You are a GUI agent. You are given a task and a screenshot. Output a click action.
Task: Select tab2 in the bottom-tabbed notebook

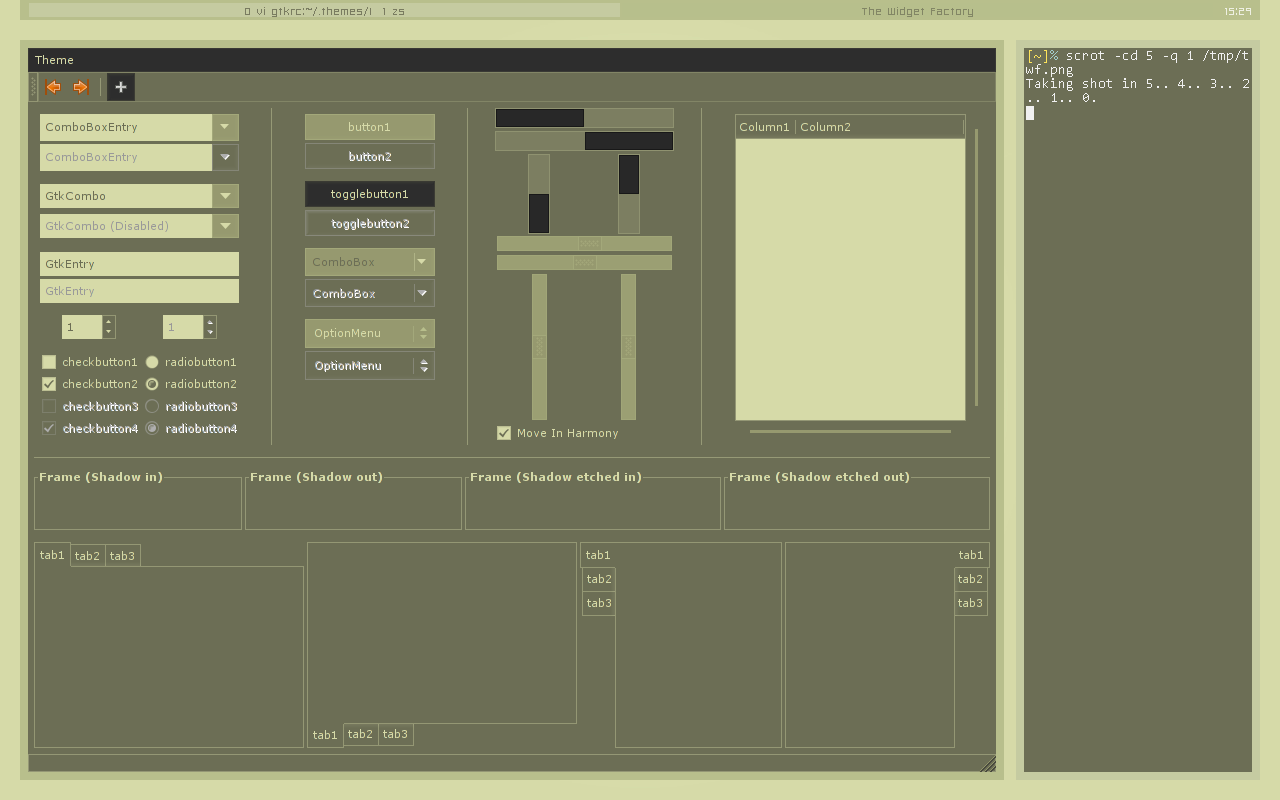[360, 734]
